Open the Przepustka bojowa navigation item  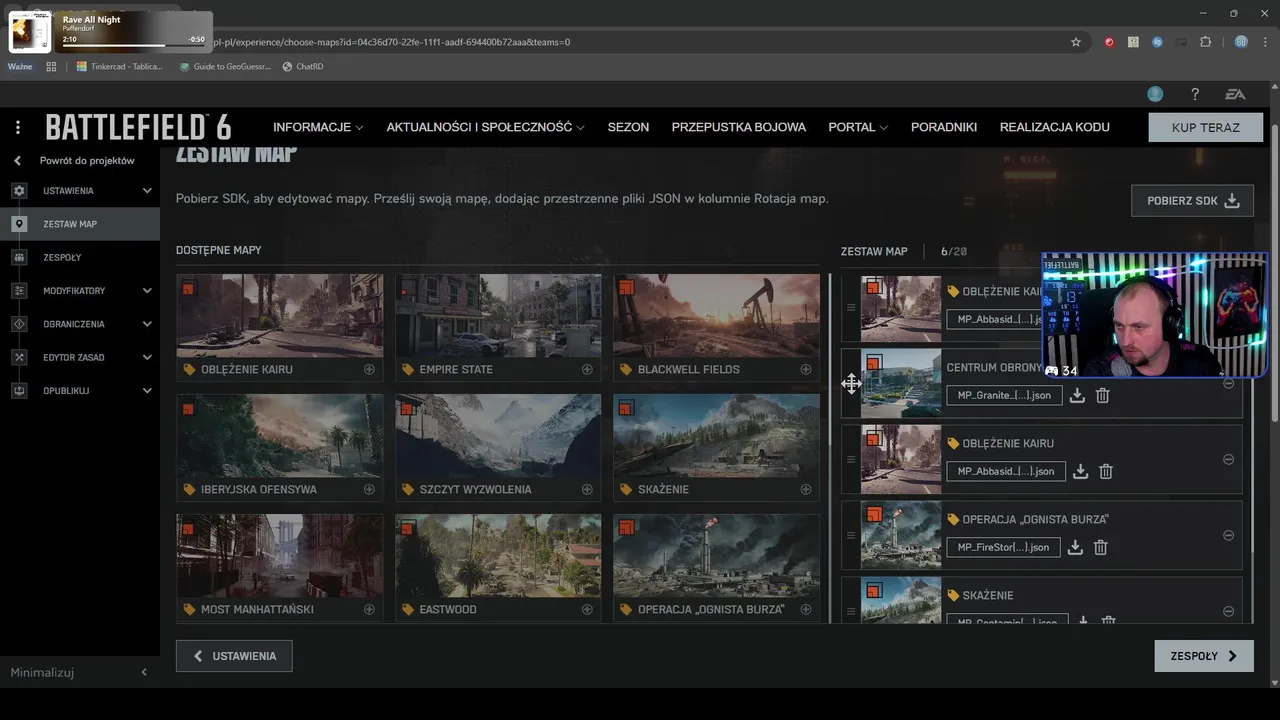pyautogui.click(x=739, y=127)
